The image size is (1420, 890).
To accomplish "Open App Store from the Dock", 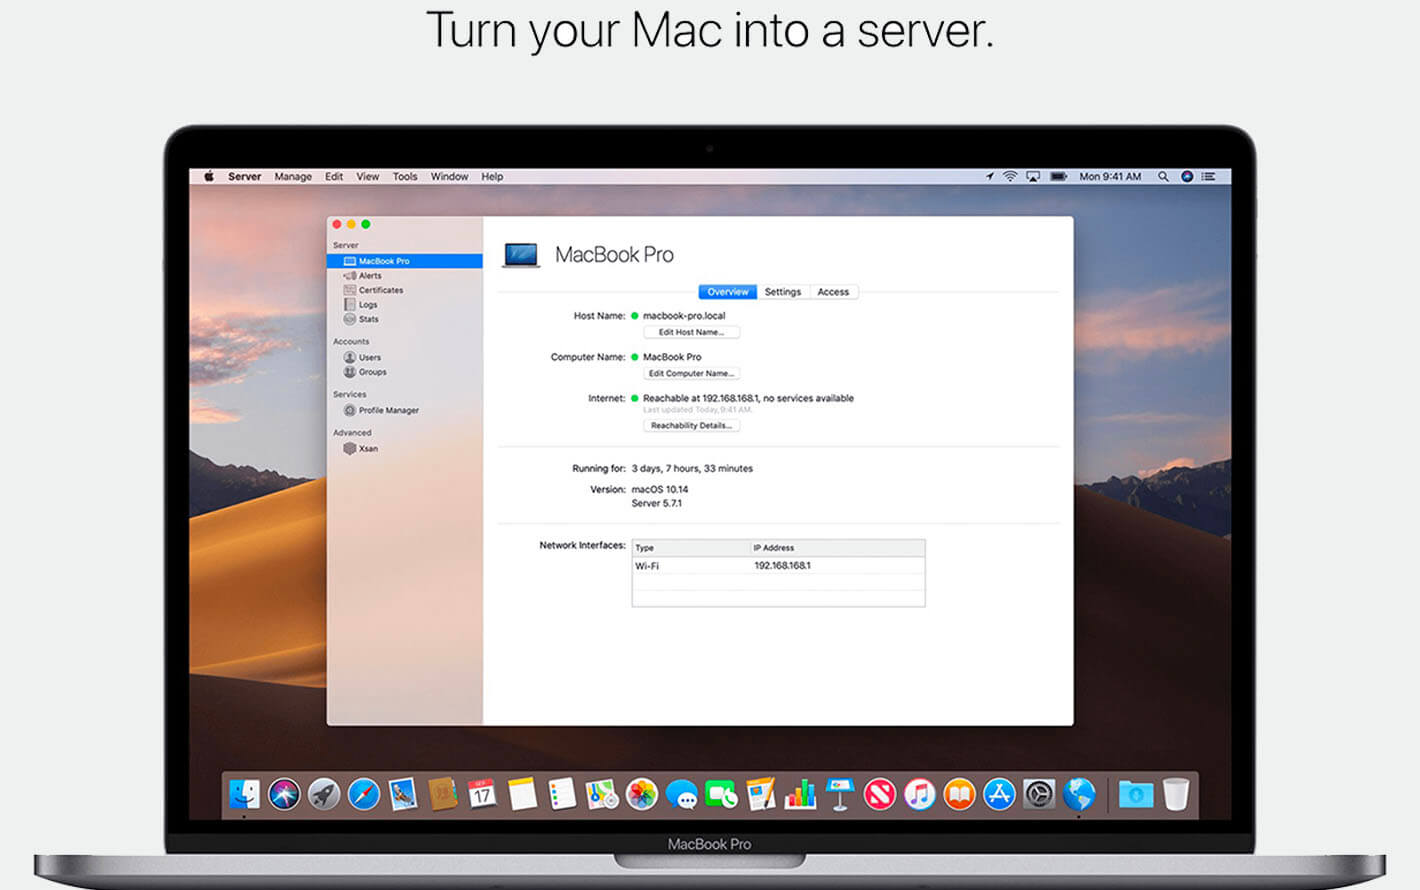I will (999, 795).
